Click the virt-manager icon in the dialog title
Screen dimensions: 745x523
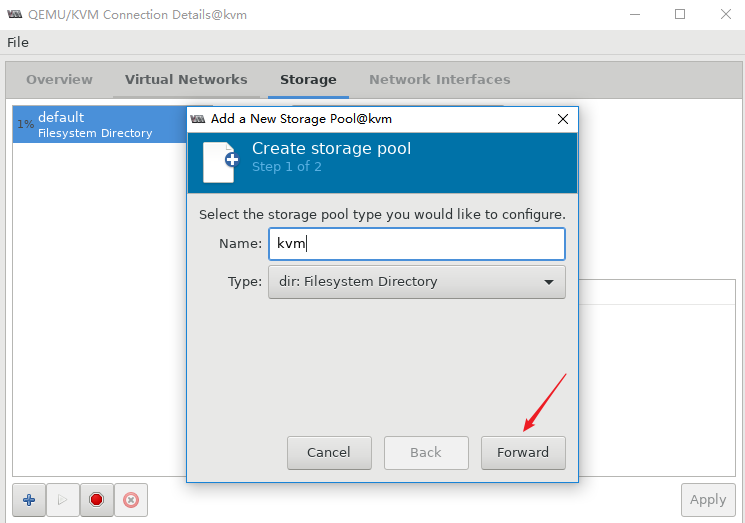point(198,119)
